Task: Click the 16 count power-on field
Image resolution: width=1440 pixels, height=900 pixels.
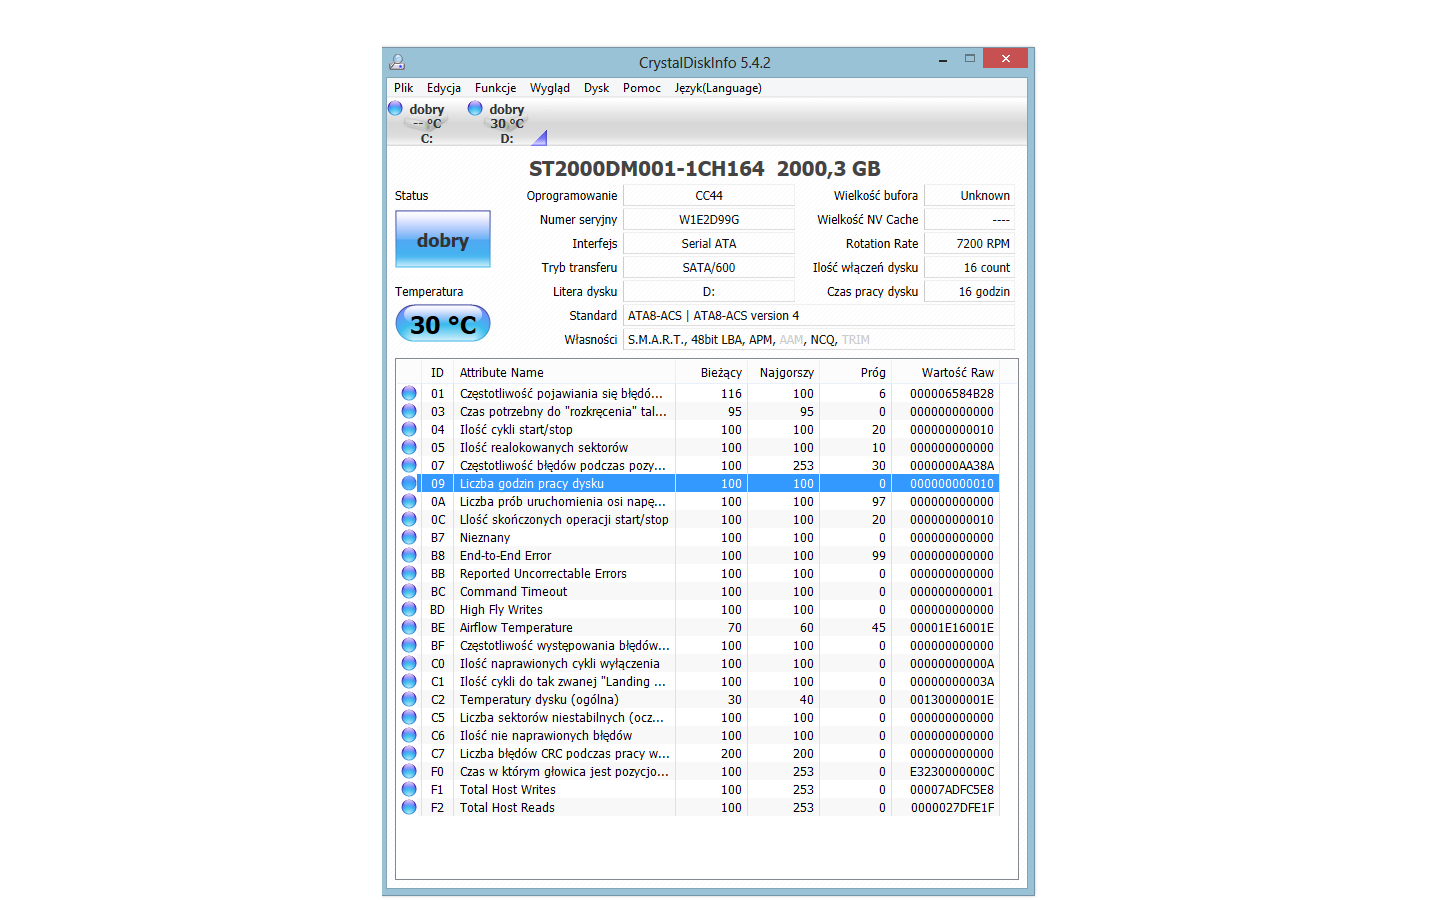Action: [969, 267]
